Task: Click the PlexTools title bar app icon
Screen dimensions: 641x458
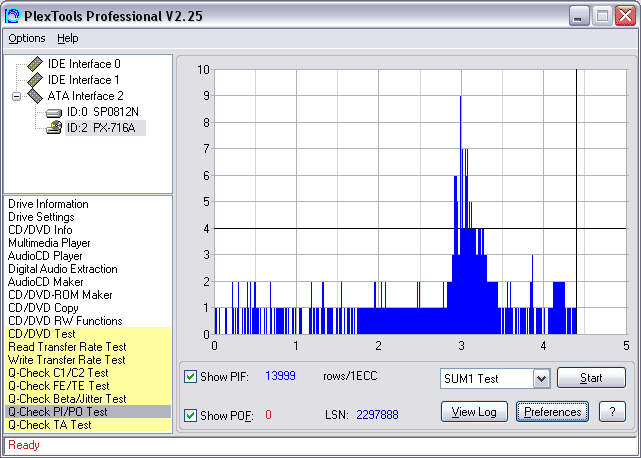Action: click(x=12, y=16)
